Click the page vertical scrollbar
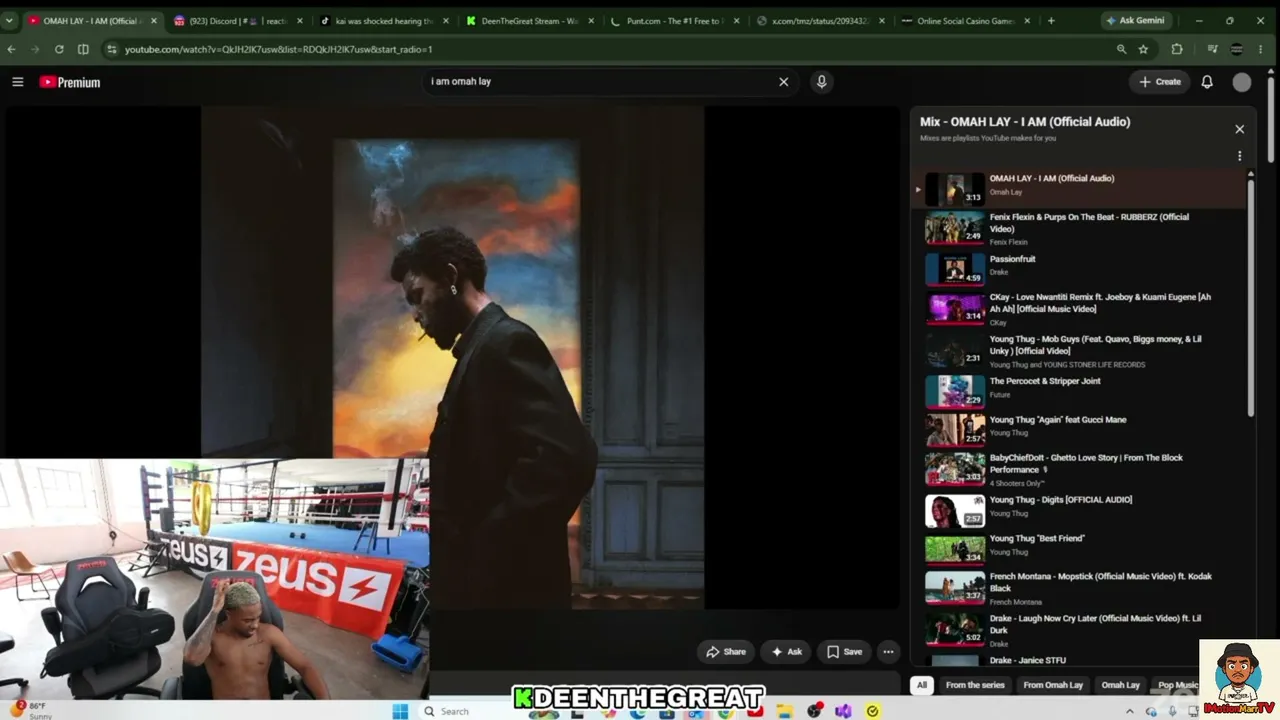Screen dimensions: 1280x720 [x=1272, y=120]
